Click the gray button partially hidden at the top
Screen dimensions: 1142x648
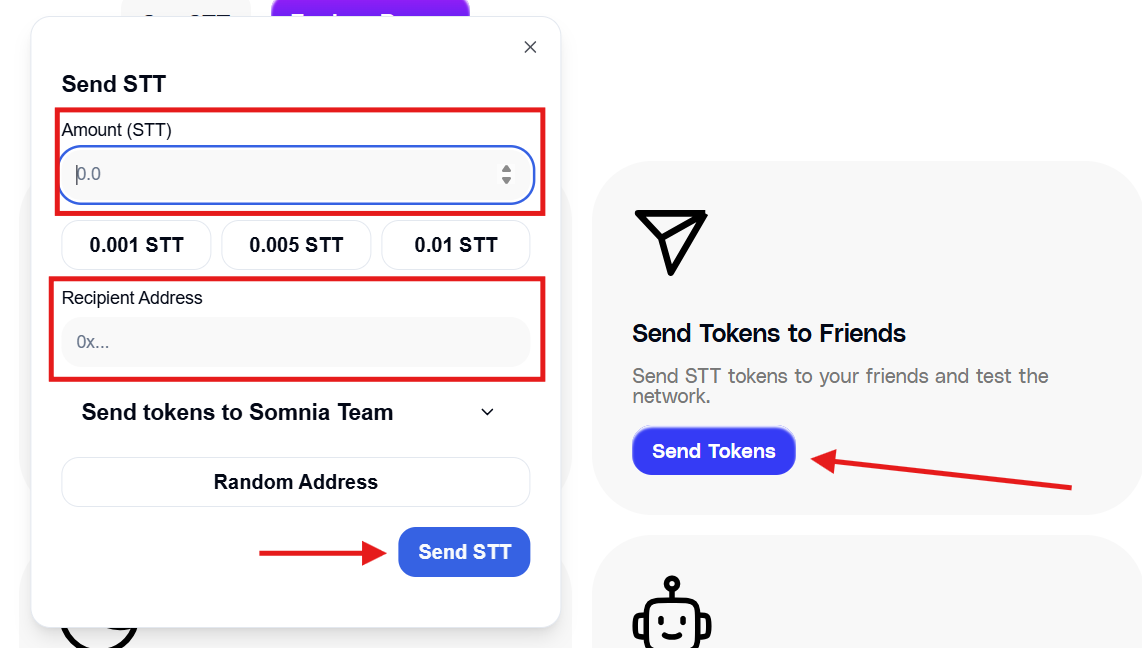(x=186, y=9)
